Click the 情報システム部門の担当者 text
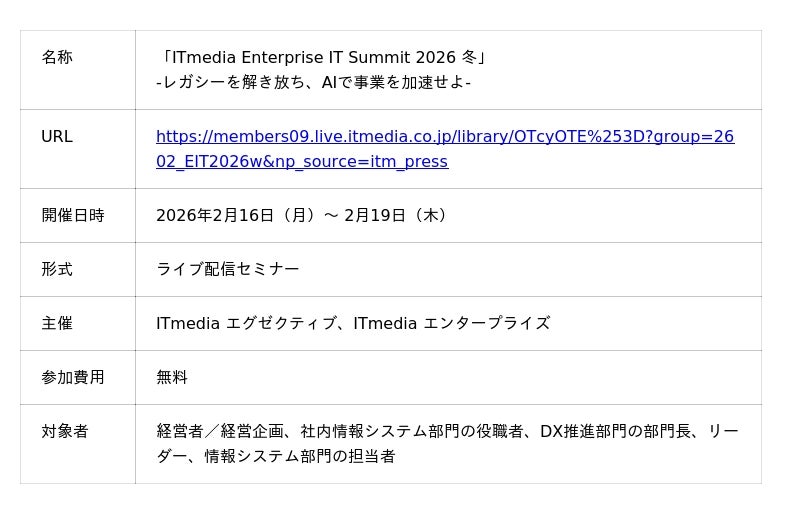 click(x=299, y=457)
